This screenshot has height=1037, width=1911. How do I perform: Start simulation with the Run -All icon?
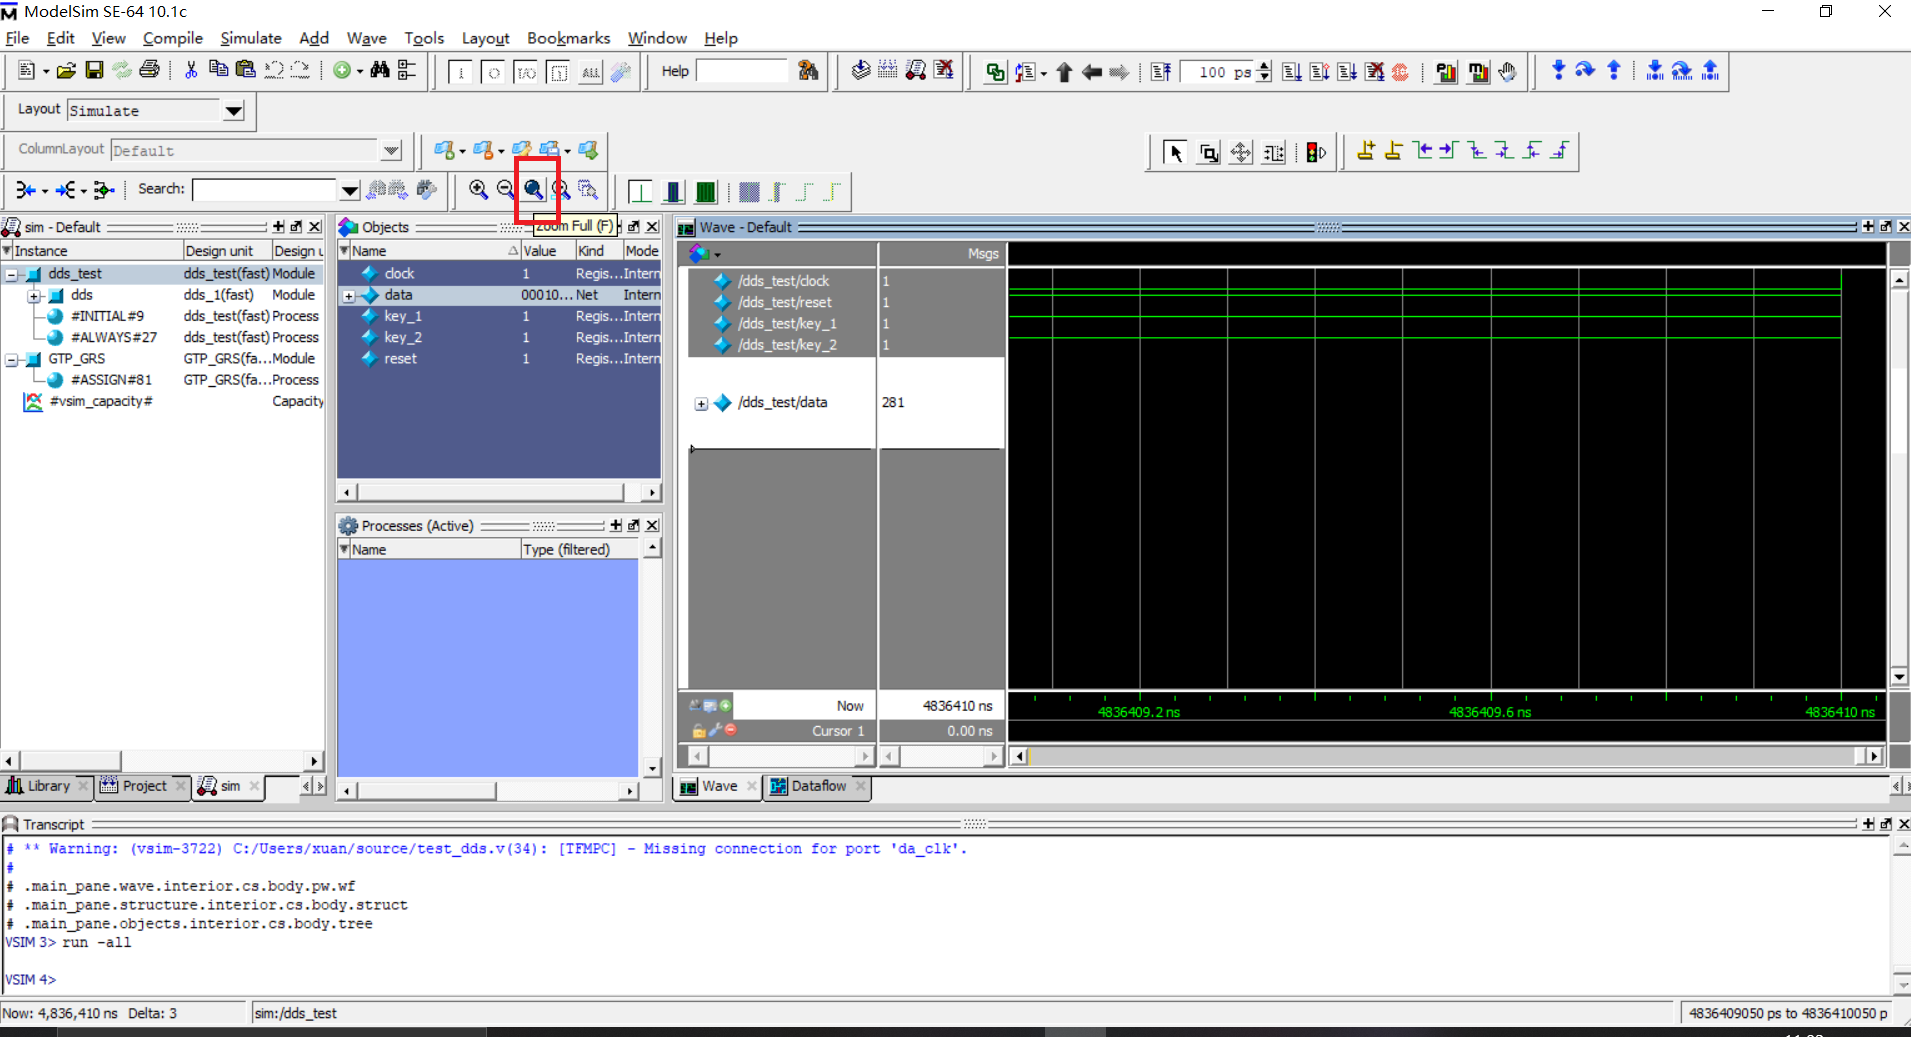click(x=1347, y=71)
